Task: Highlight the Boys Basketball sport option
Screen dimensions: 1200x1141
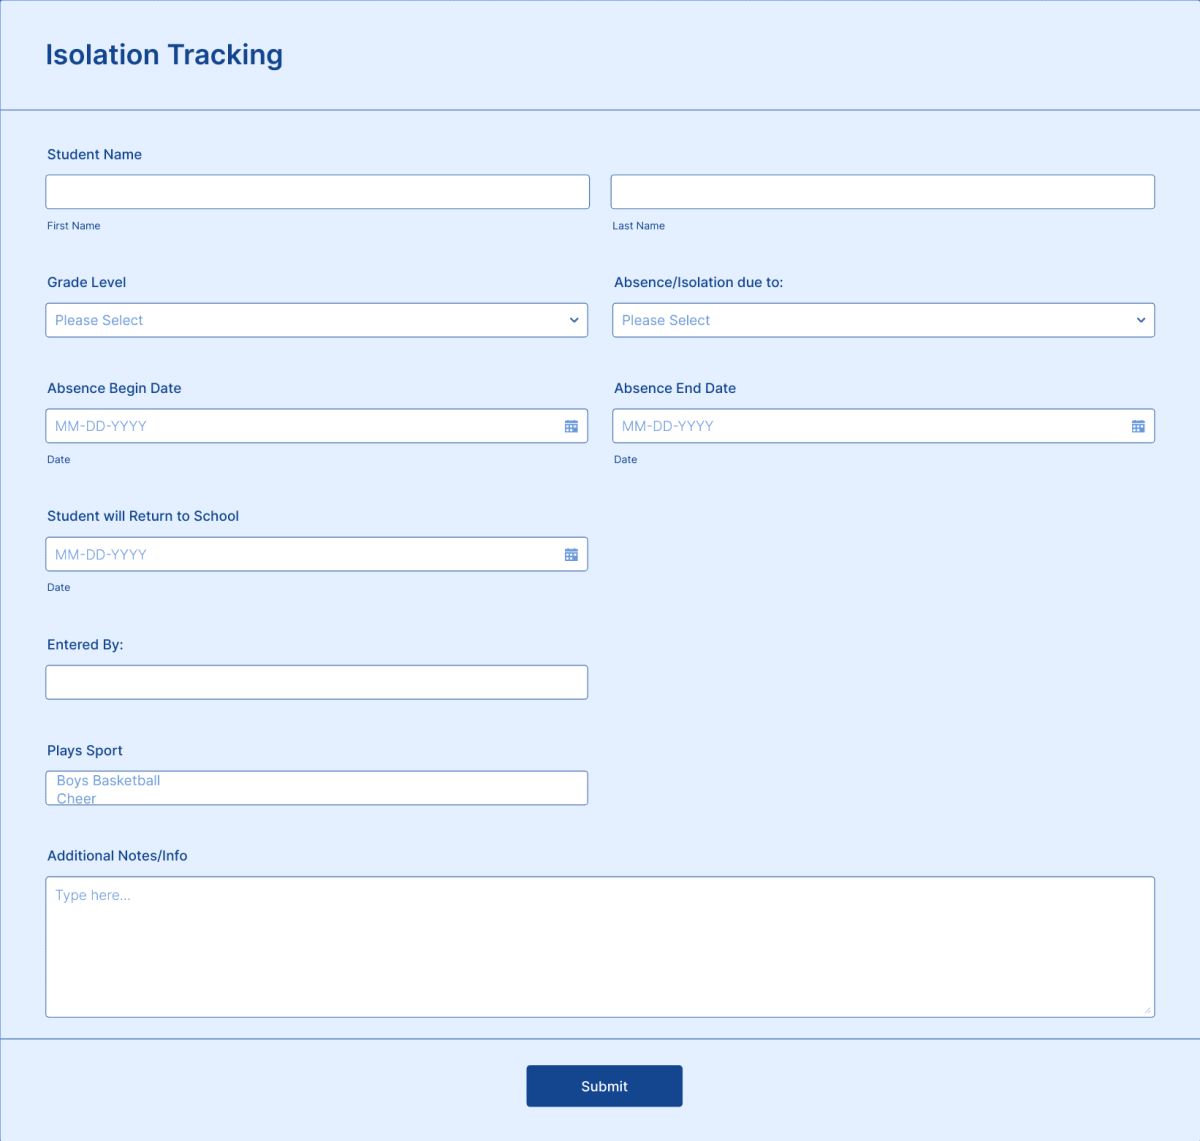Action: click(x=107, y=781)
